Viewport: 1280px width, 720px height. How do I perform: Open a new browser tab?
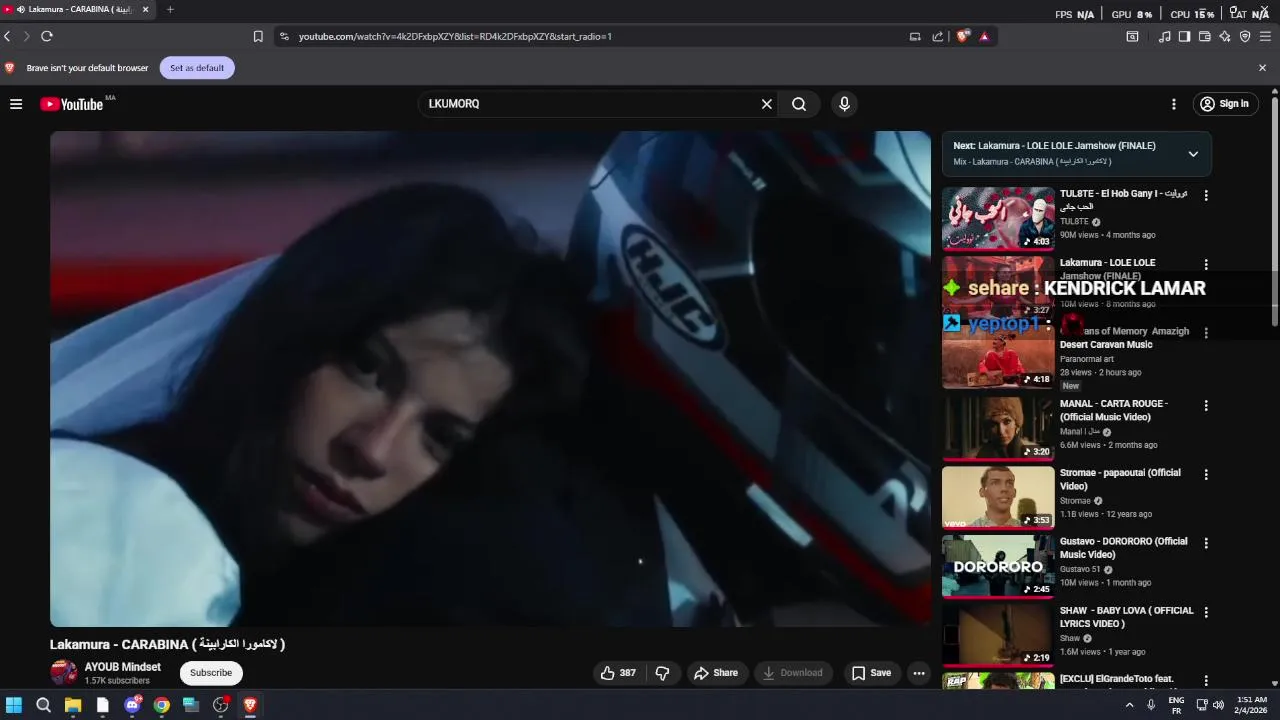170,9
